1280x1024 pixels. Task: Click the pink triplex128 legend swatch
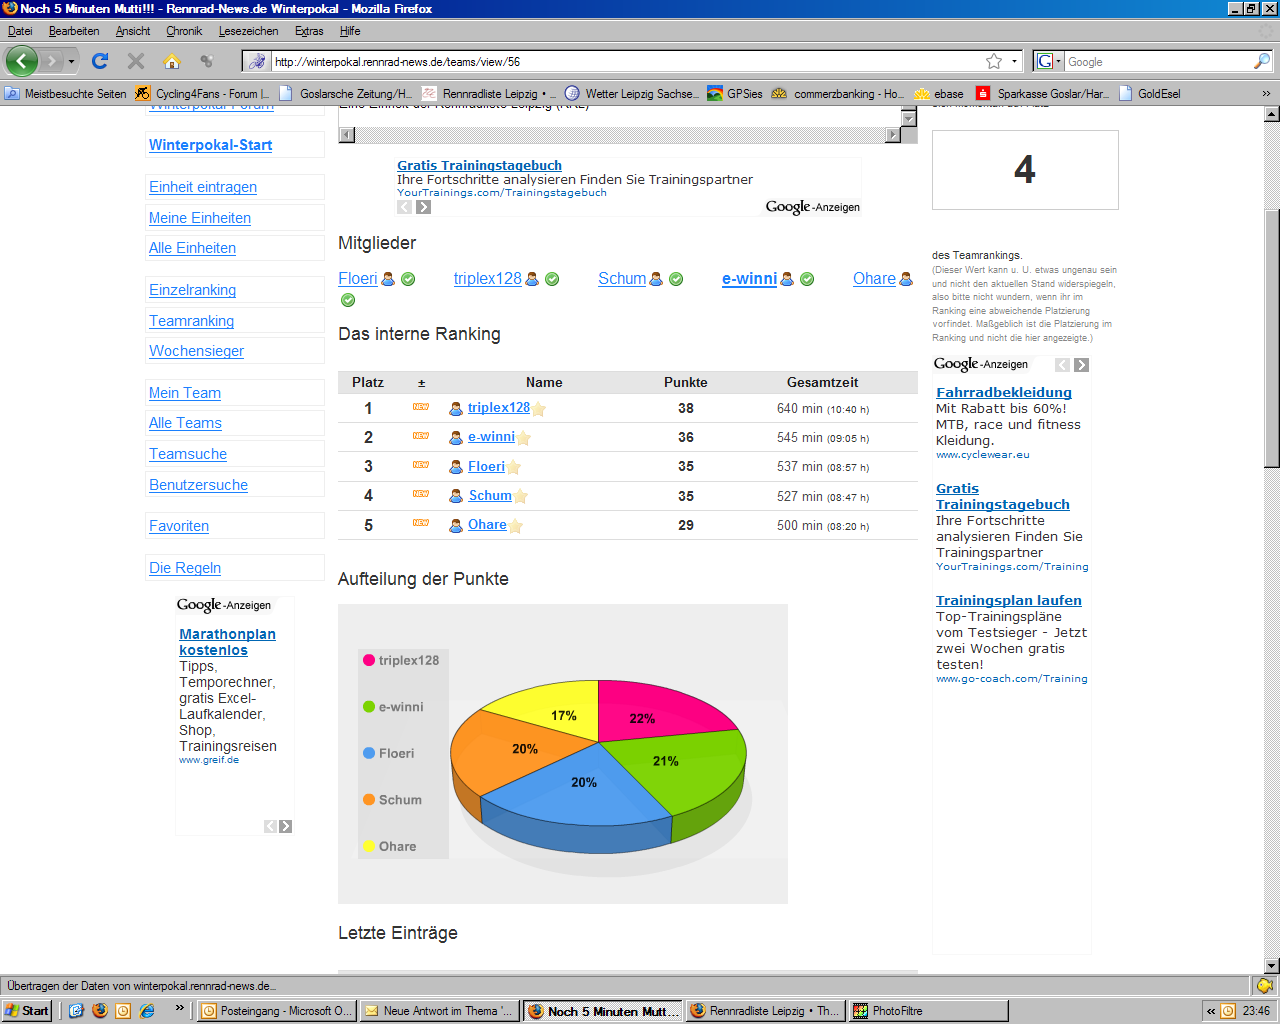[369, 660]
